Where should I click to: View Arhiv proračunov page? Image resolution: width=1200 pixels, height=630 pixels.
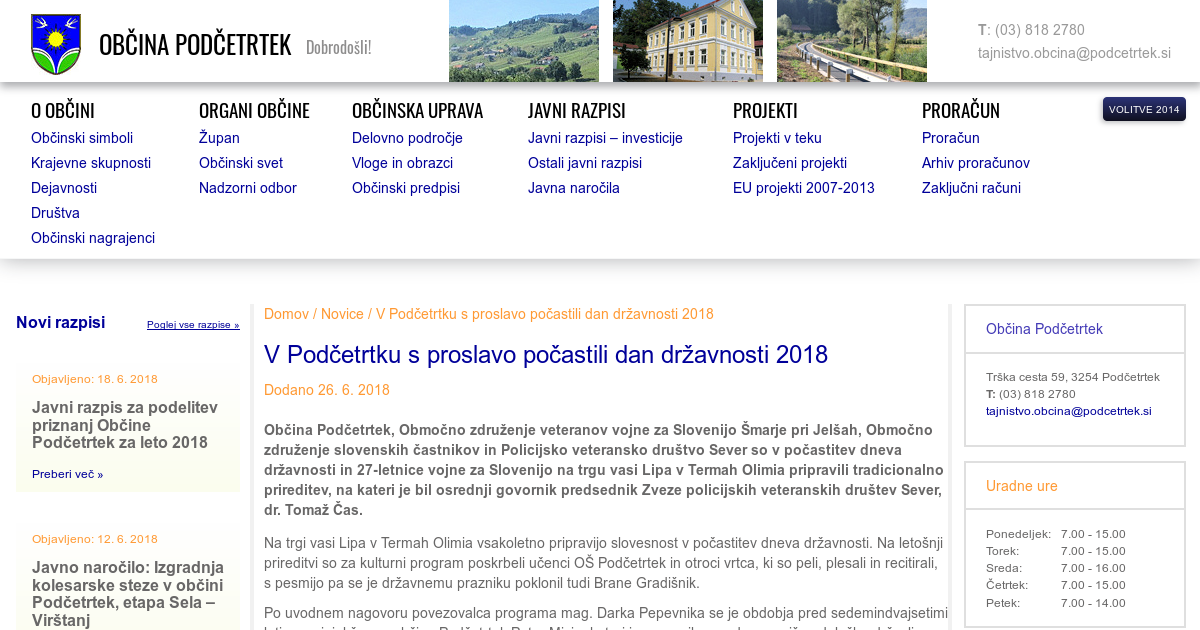(975, 163)
